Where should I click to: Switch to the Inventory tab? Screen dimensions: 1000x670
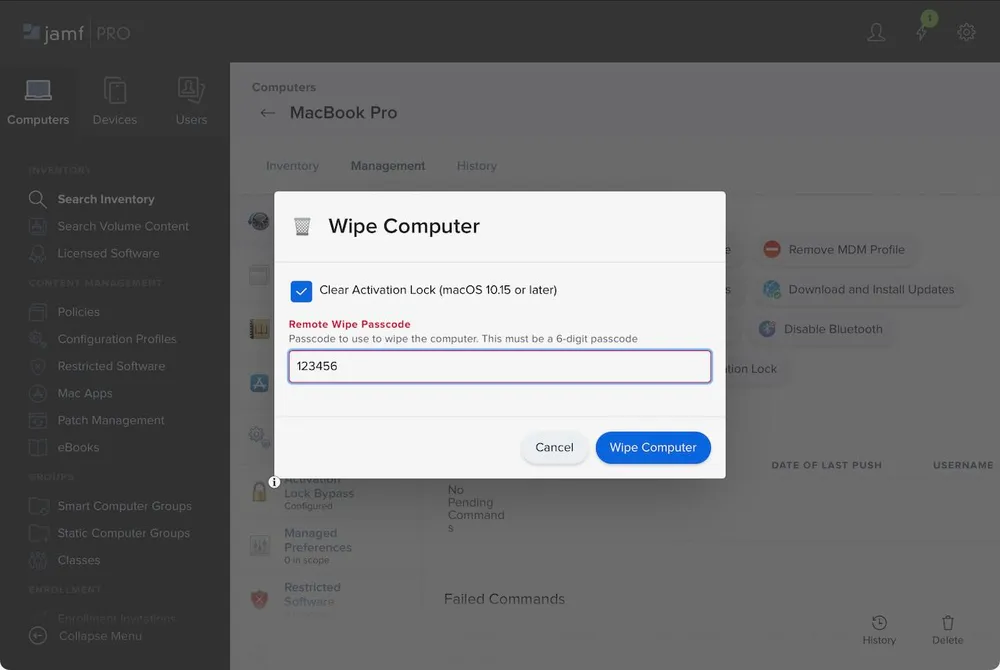tap(292, 165)
